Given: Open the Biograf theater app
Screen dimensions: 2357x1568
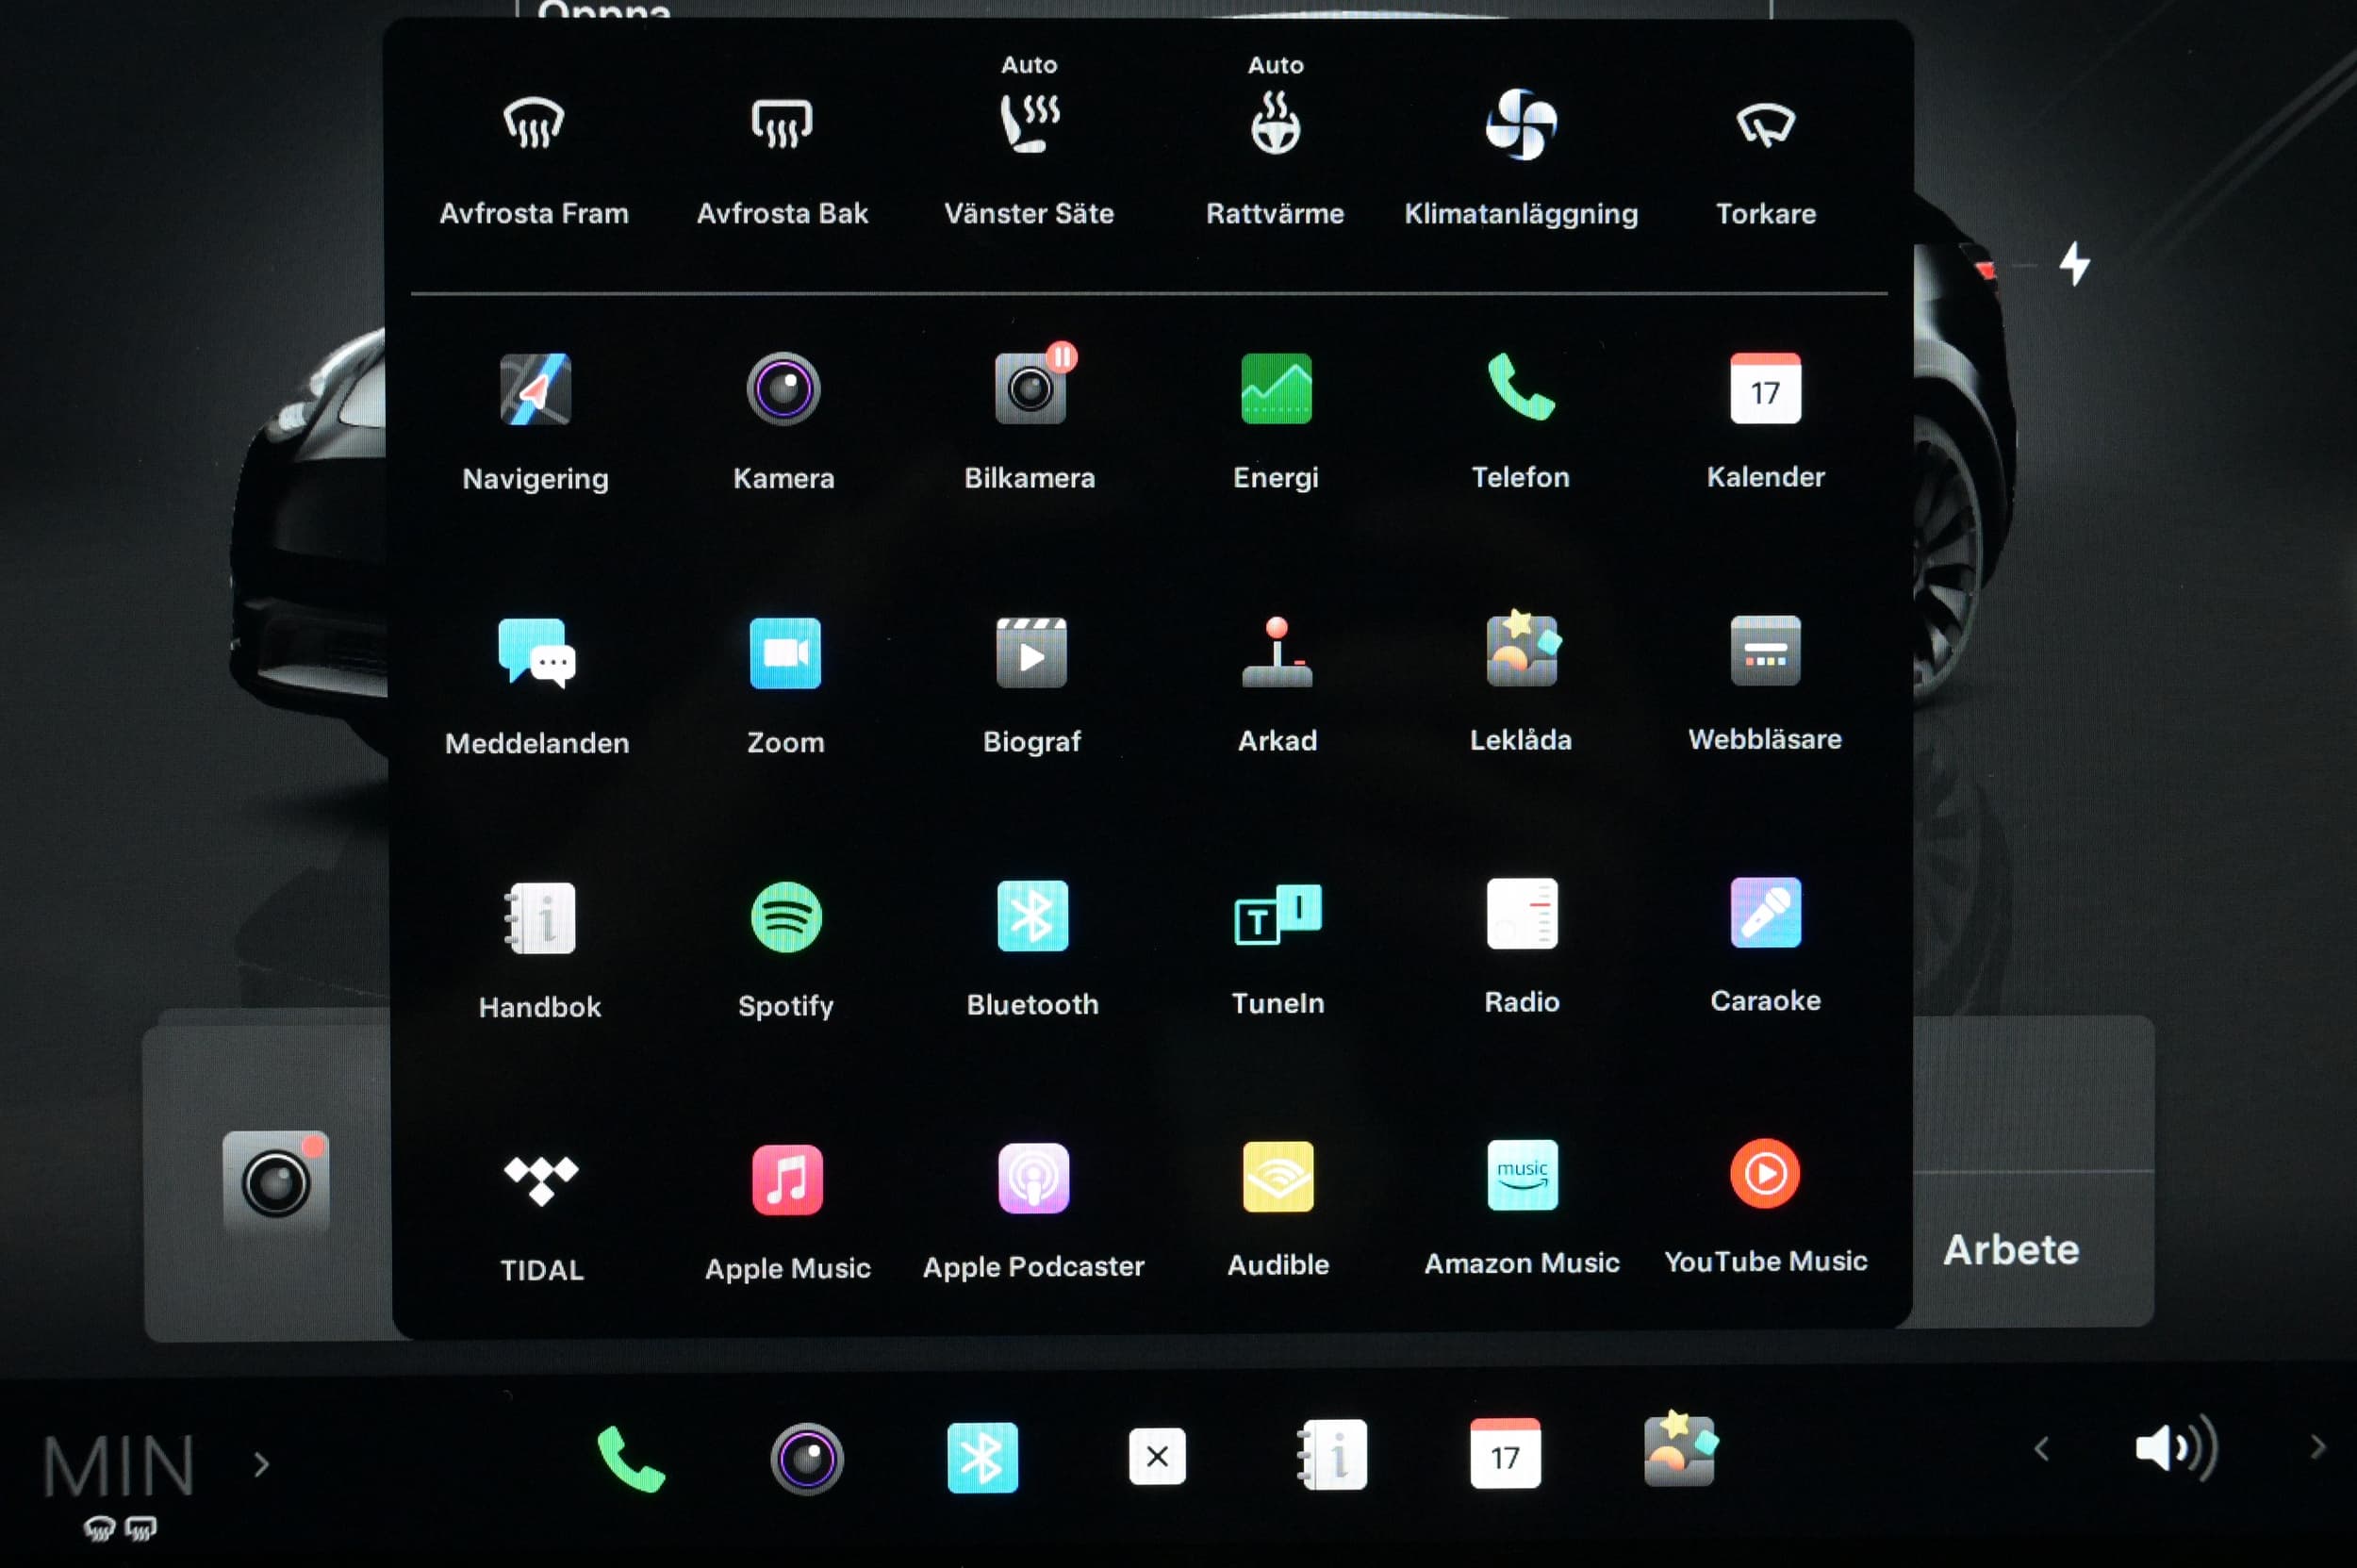Looking at the screenshot, I should point(1031,652).
